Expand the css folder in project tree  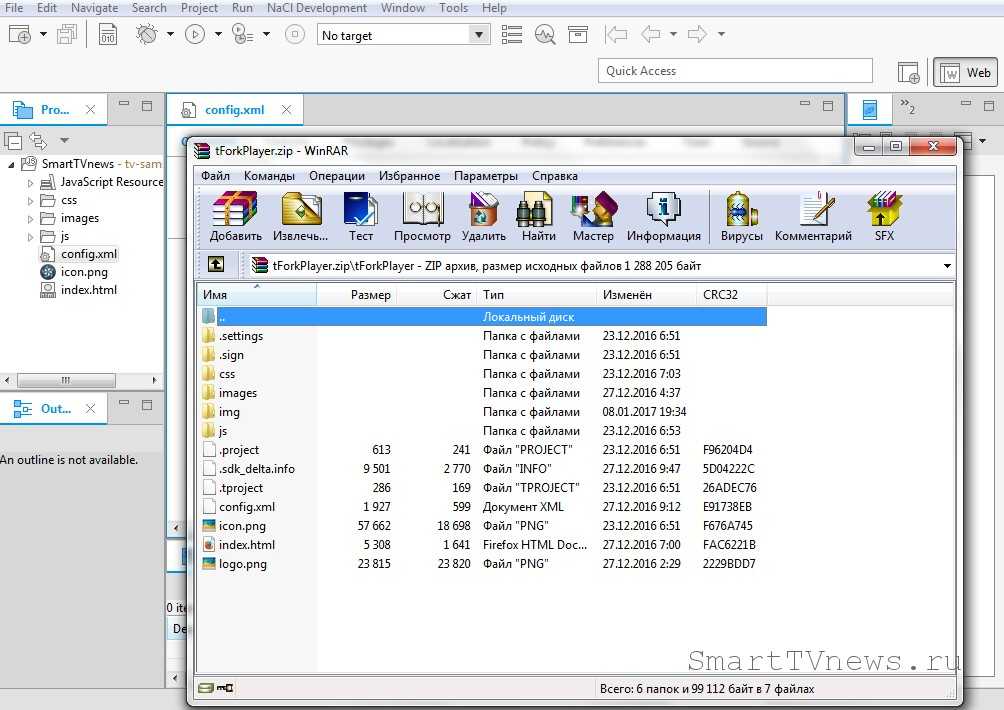[x=31, y=200]
